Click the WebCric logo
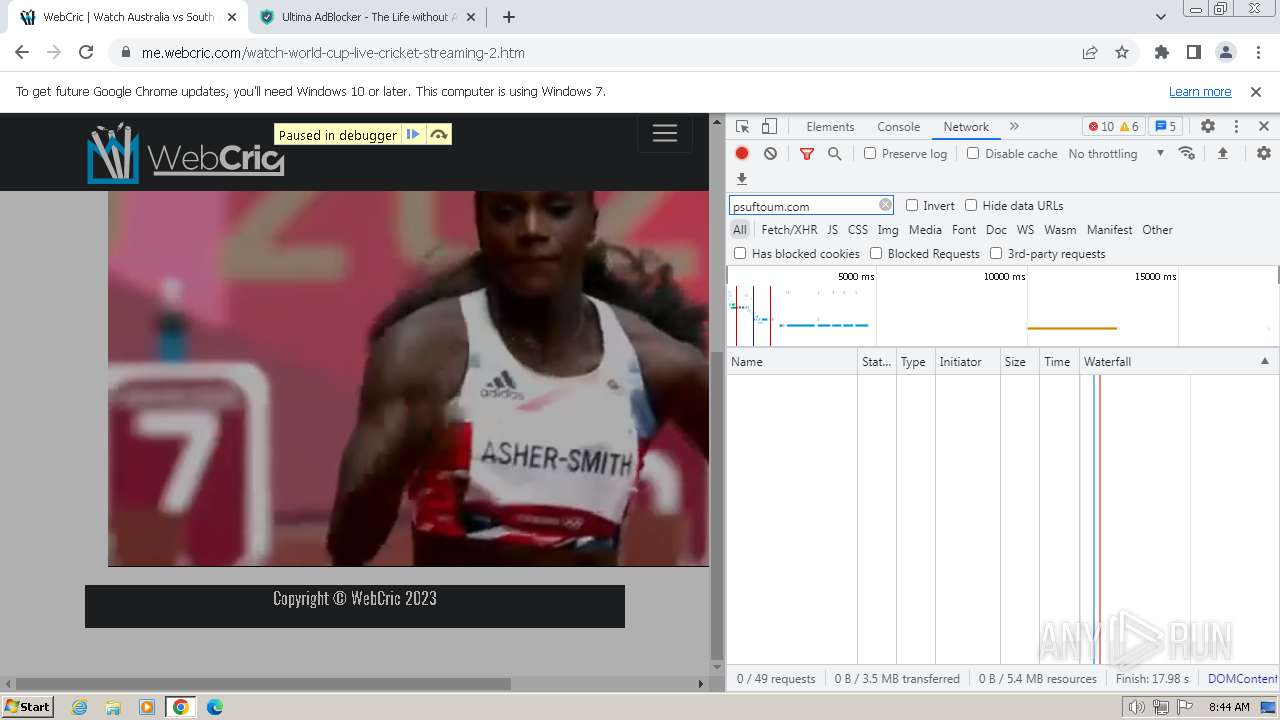 coord(186,153)
